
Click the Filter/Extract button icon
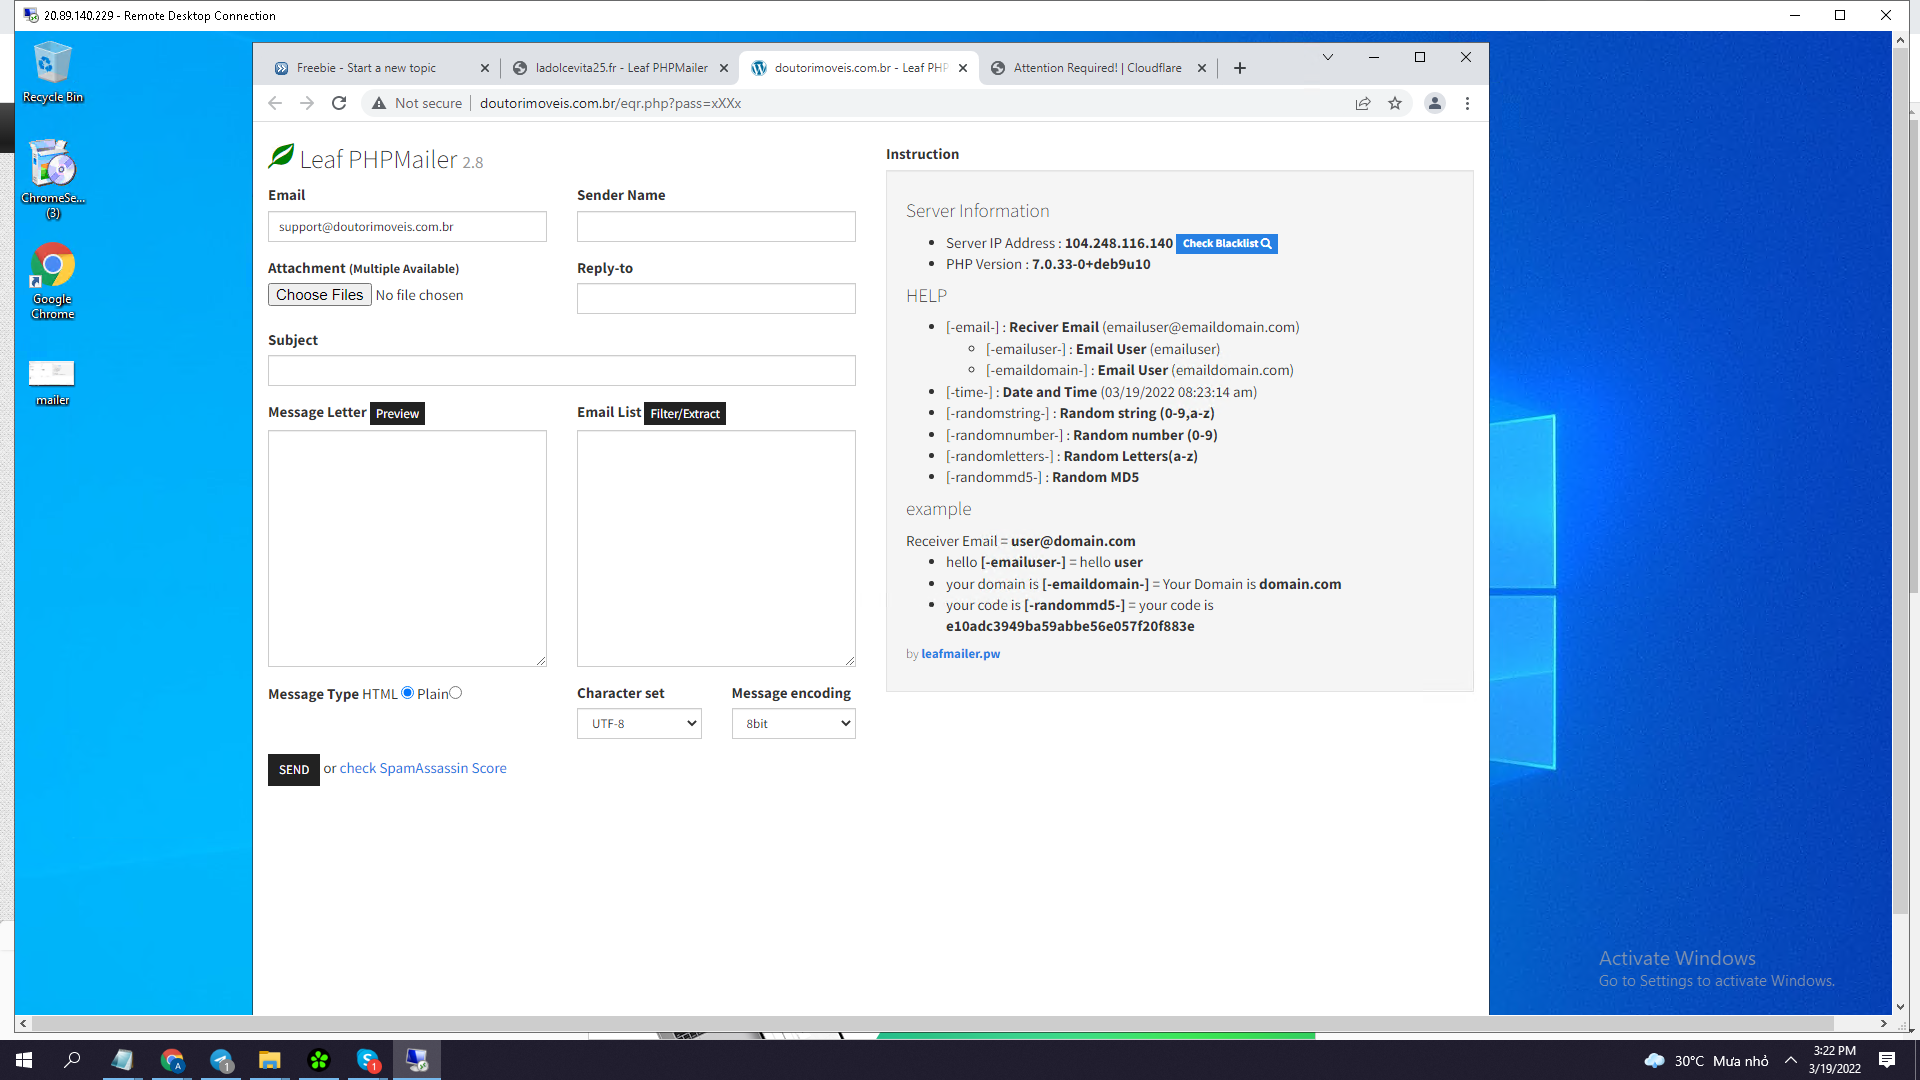pyautogui.click(x=683, y=414)
